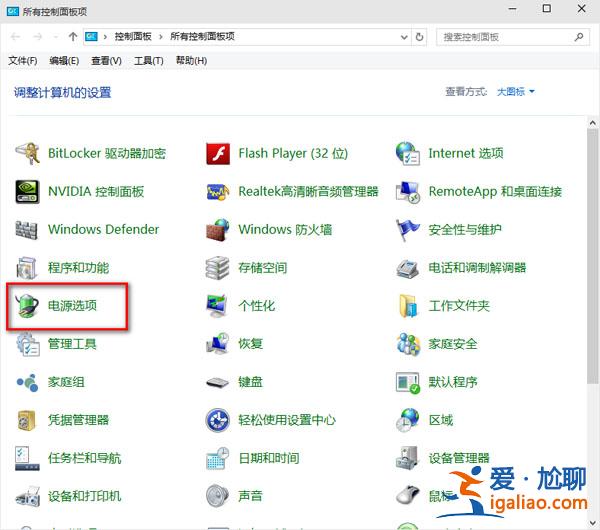Click the 控制面板 breadcrumb link
The width and height of the screenshot is (600, 530).
[x=133, y=37]
